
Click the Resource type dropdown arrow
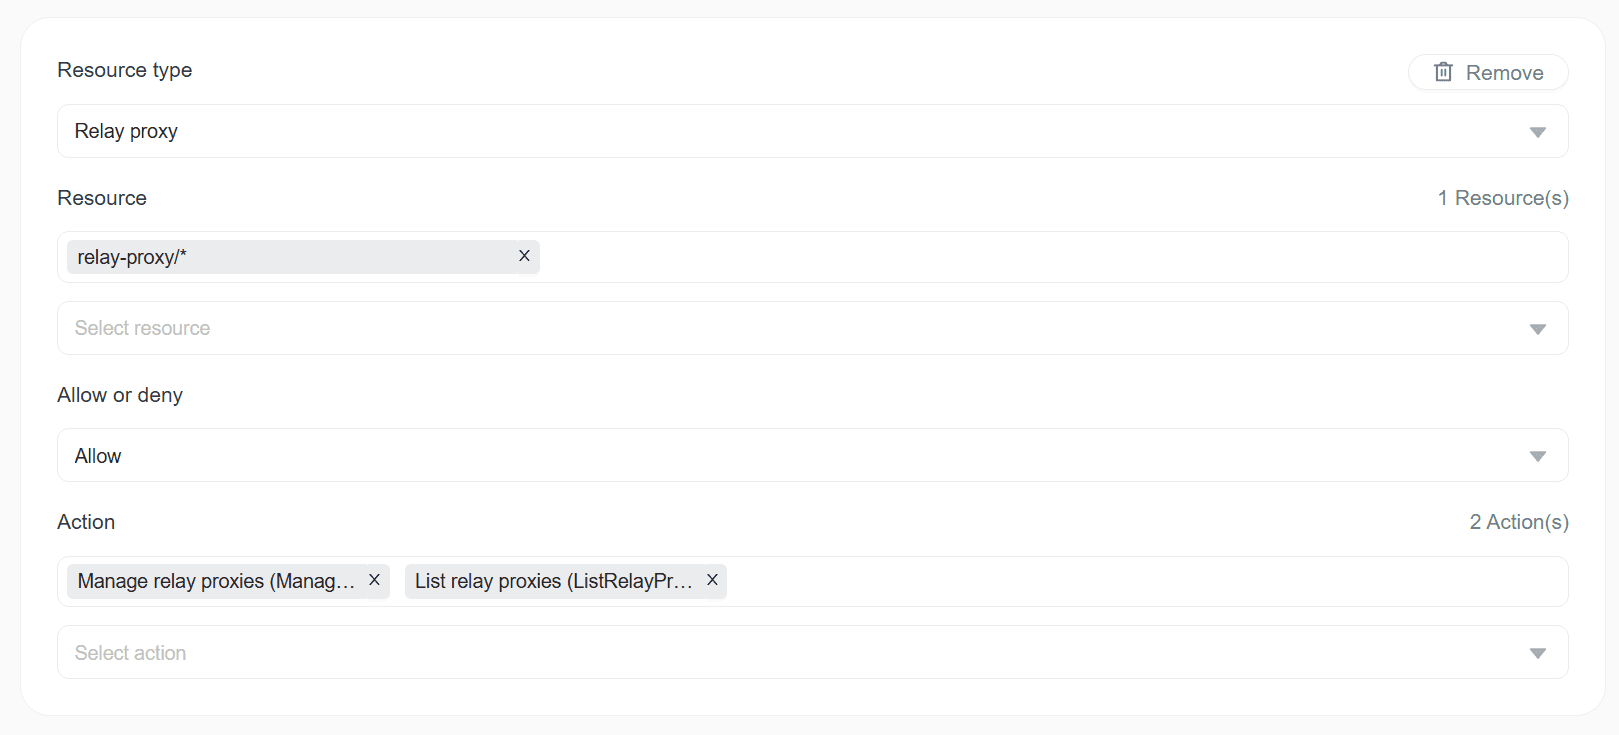coord(1537,132)
